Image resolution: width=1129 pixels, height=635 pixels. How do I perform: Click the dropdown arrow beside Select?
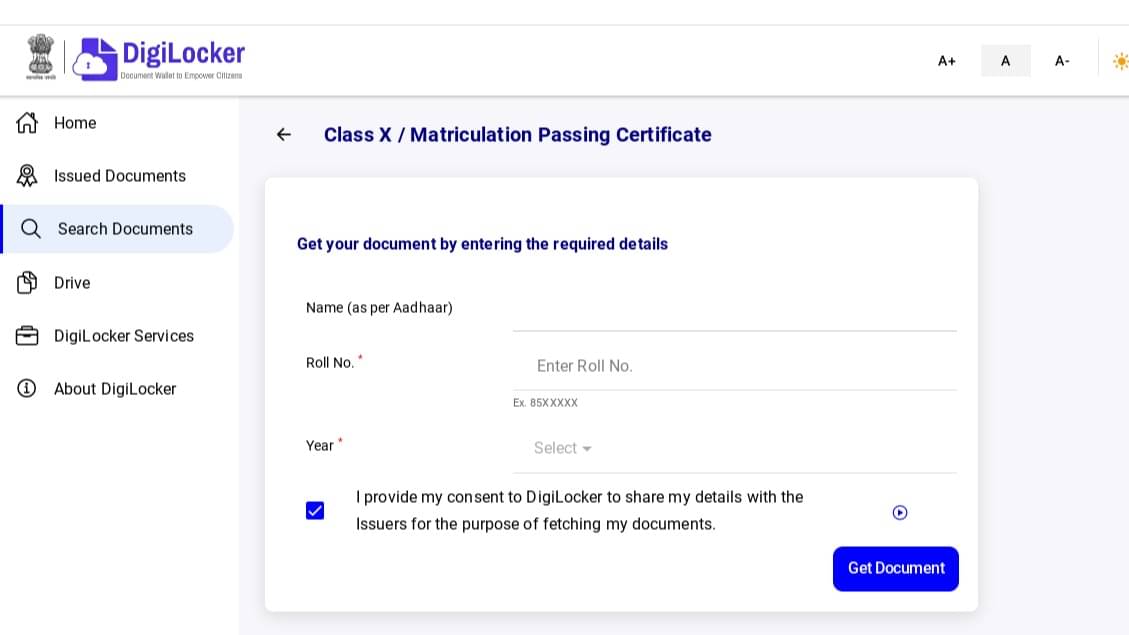pos(587,449)
